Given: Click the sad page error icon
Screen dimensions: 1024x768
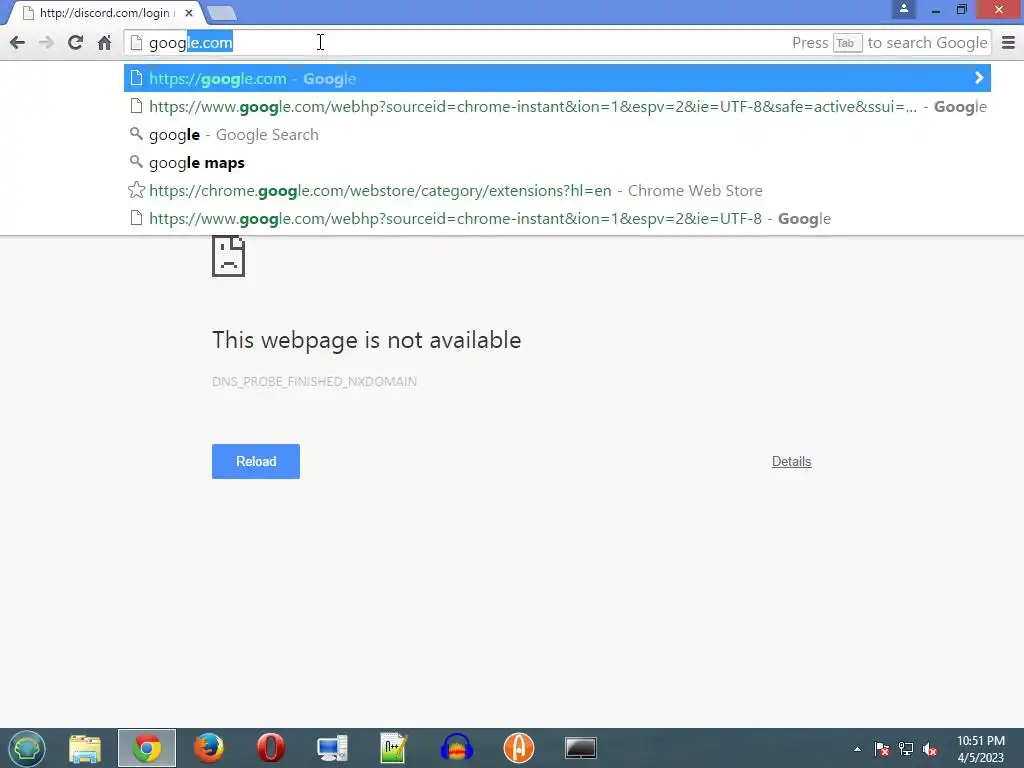Looking at the screenshot, I should pyautogui.click(x=229, y=256).
